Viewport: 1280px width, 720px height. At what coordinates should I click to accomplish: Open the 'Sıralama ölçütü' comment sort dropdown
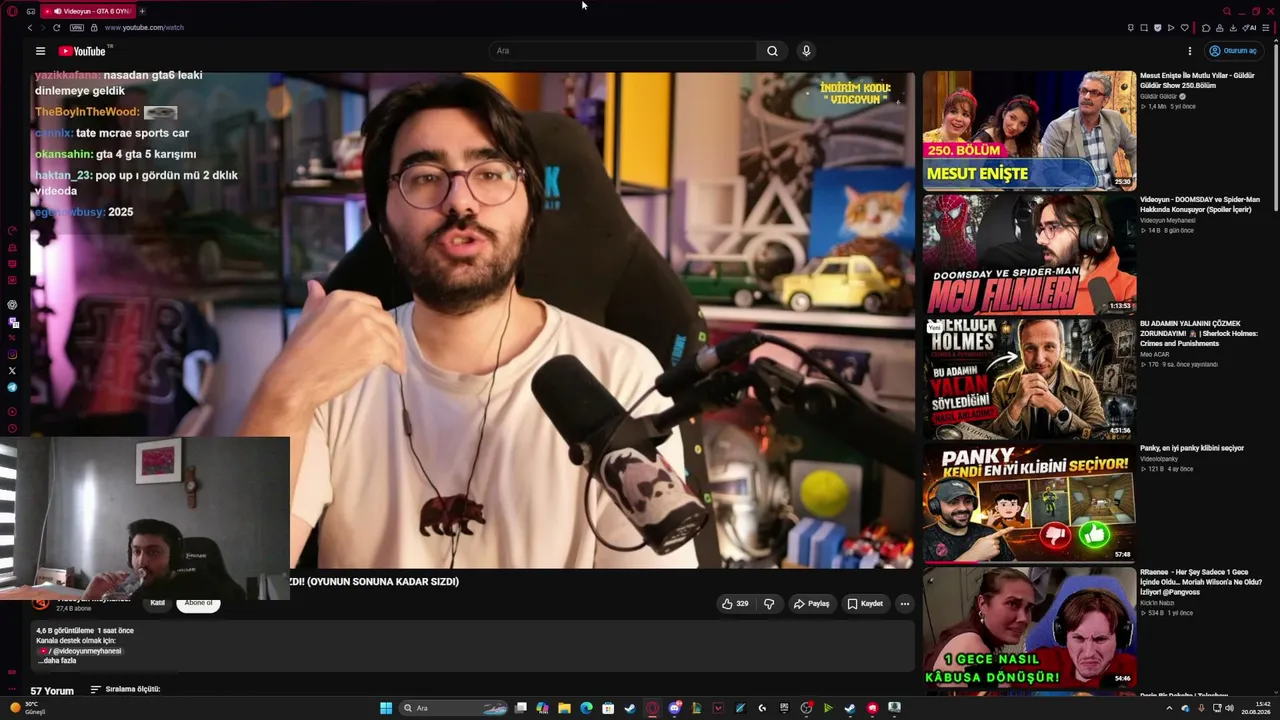(x=125, y=689)
